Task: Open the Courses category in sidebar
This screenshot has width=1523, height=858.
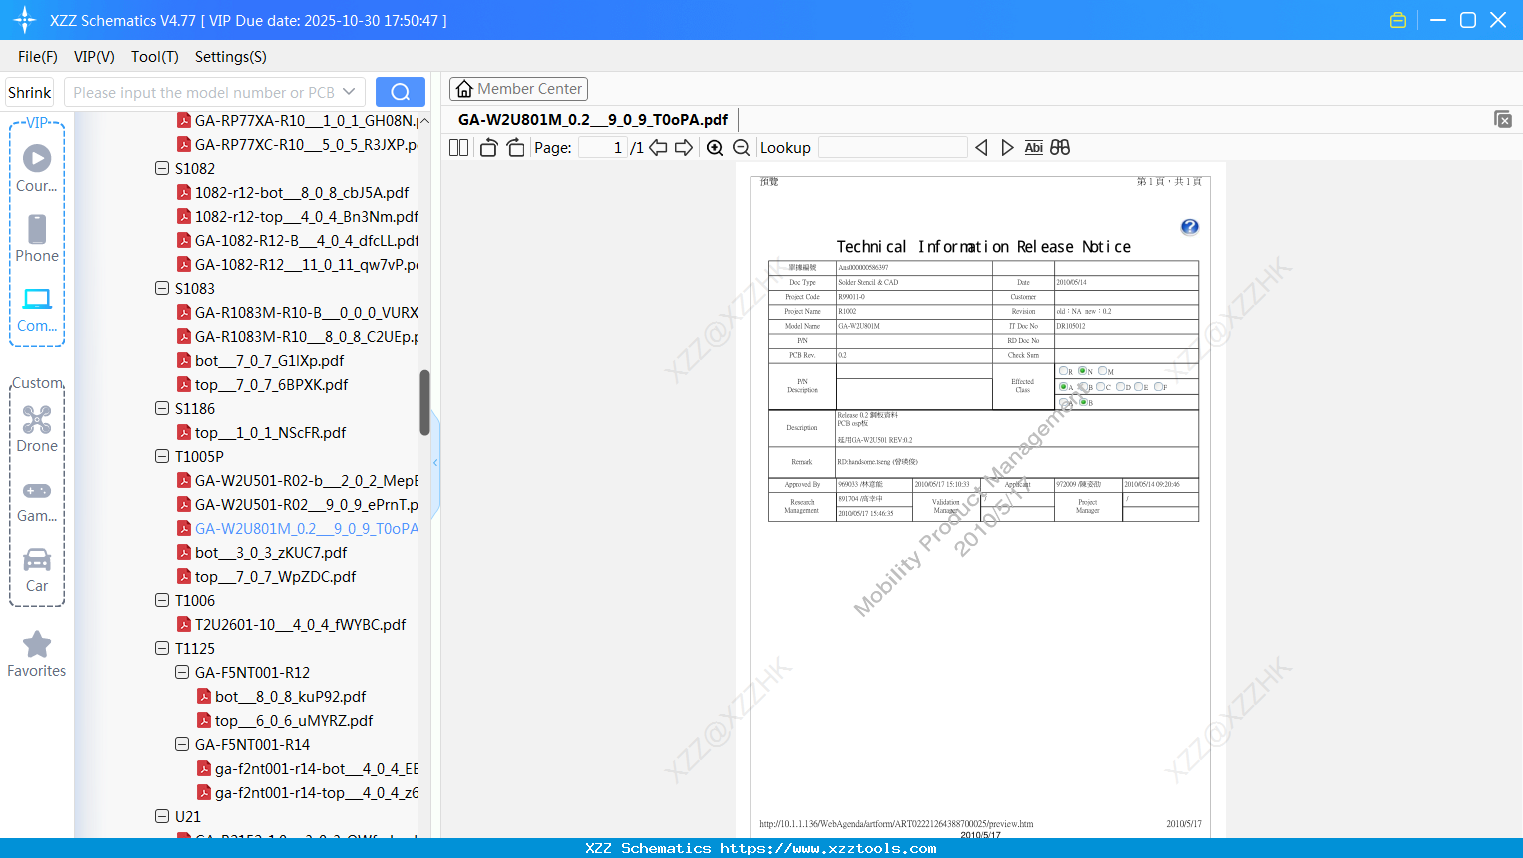Action: coord(37,168)
